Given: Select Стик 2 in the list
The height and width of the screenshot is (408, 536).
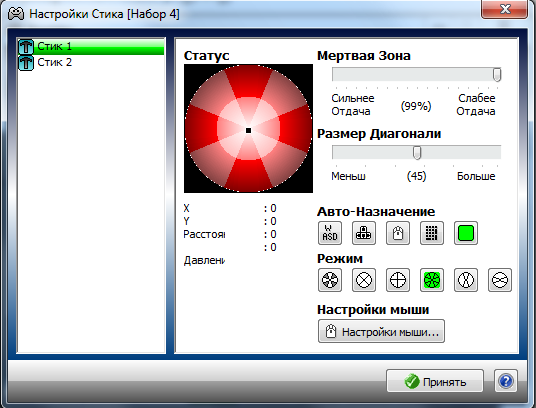Looking at the screenshot, I should [x=91, y=63].
